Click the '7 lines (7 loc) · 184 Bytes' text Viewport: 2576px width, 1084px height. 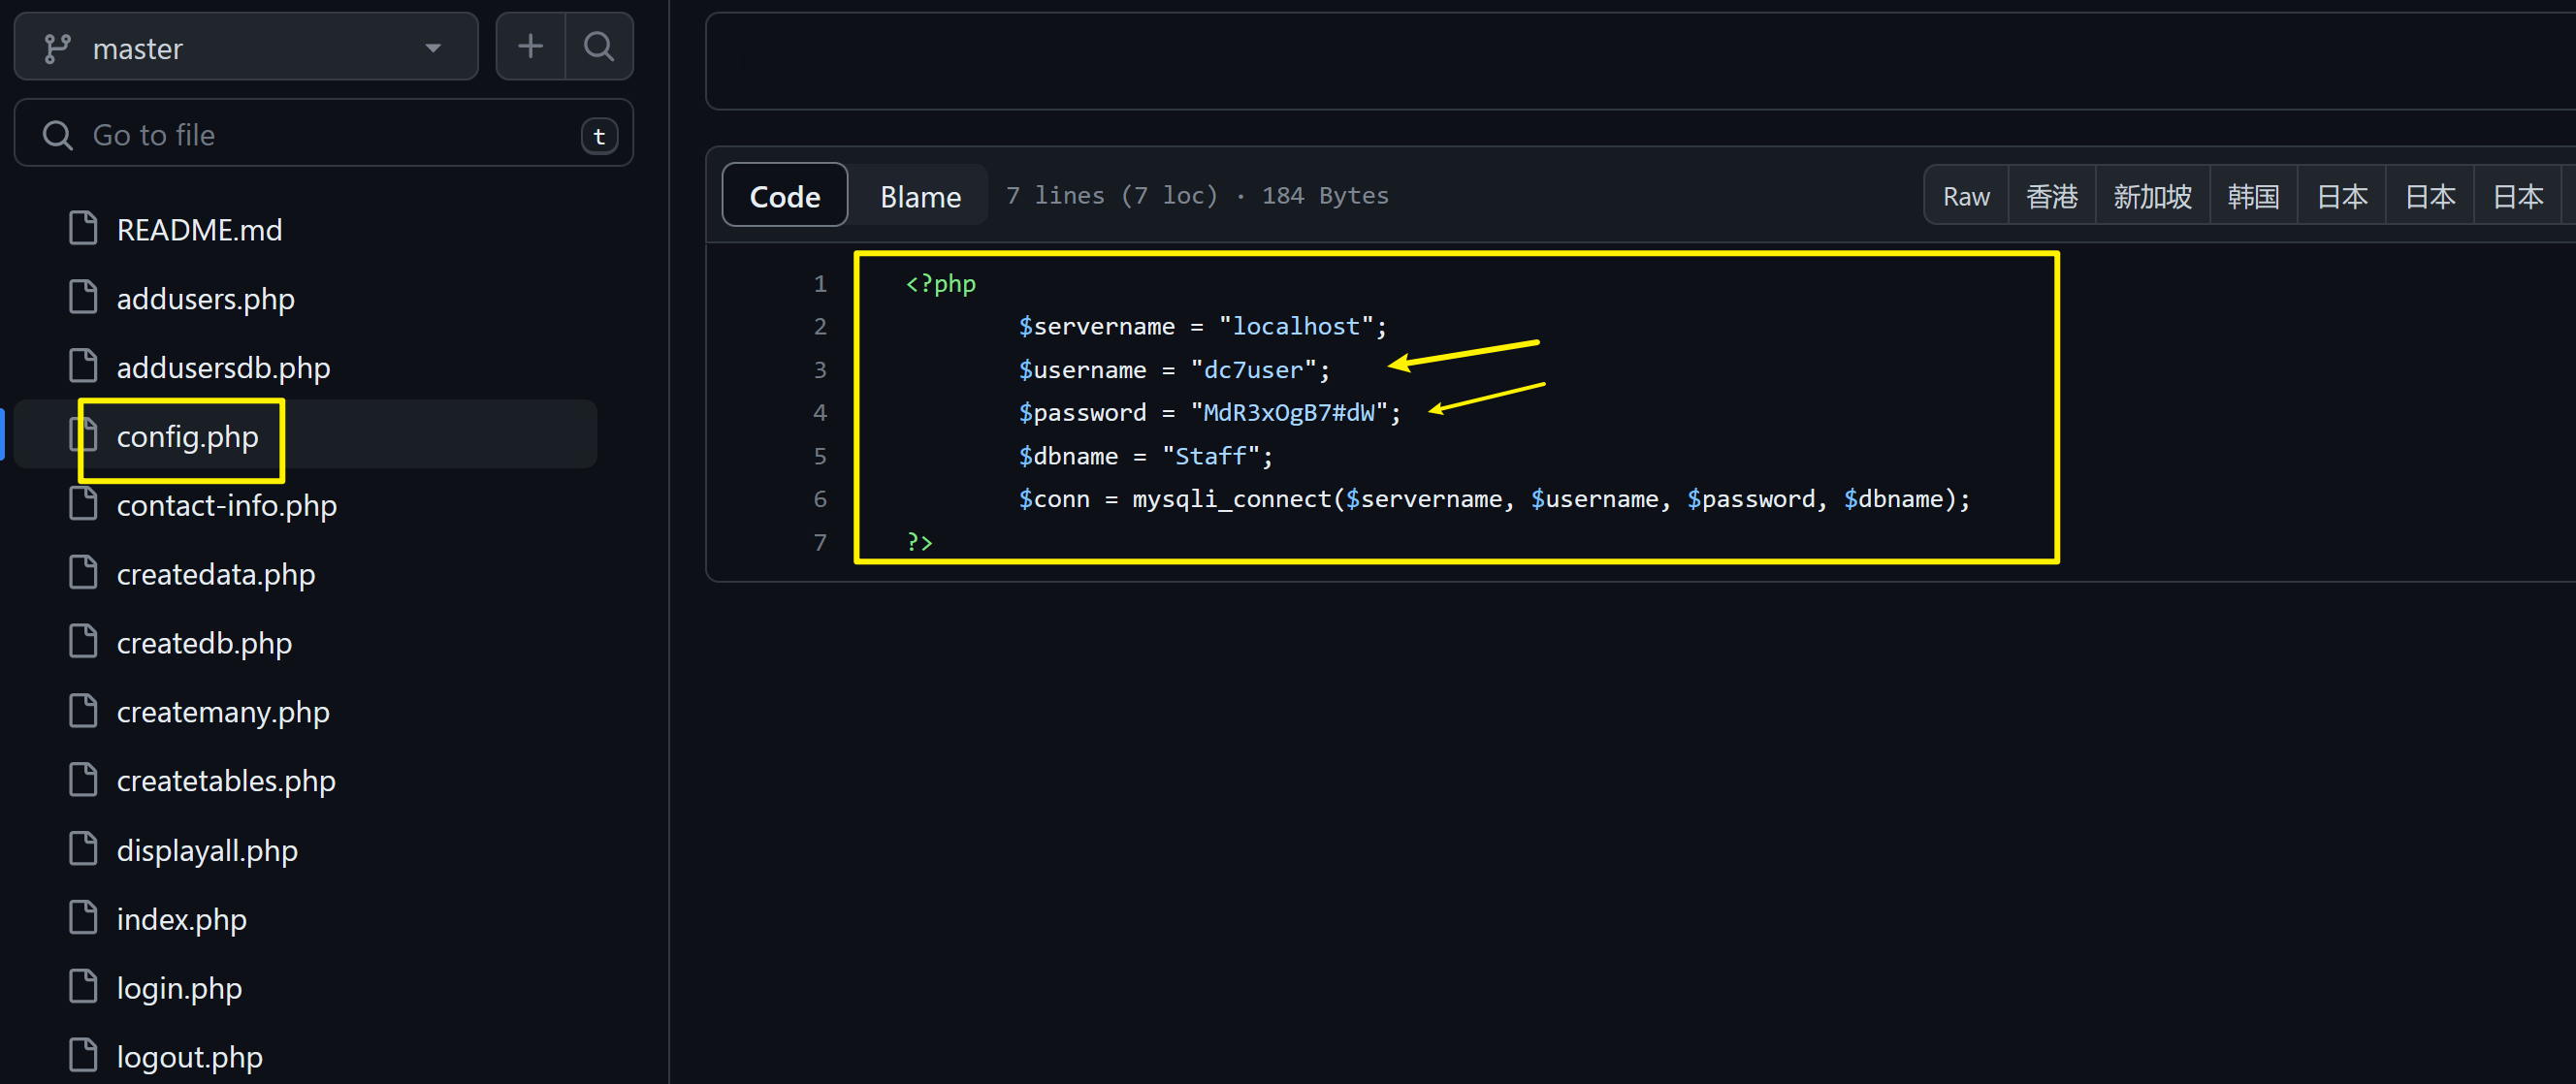(x=1197, y=196)
